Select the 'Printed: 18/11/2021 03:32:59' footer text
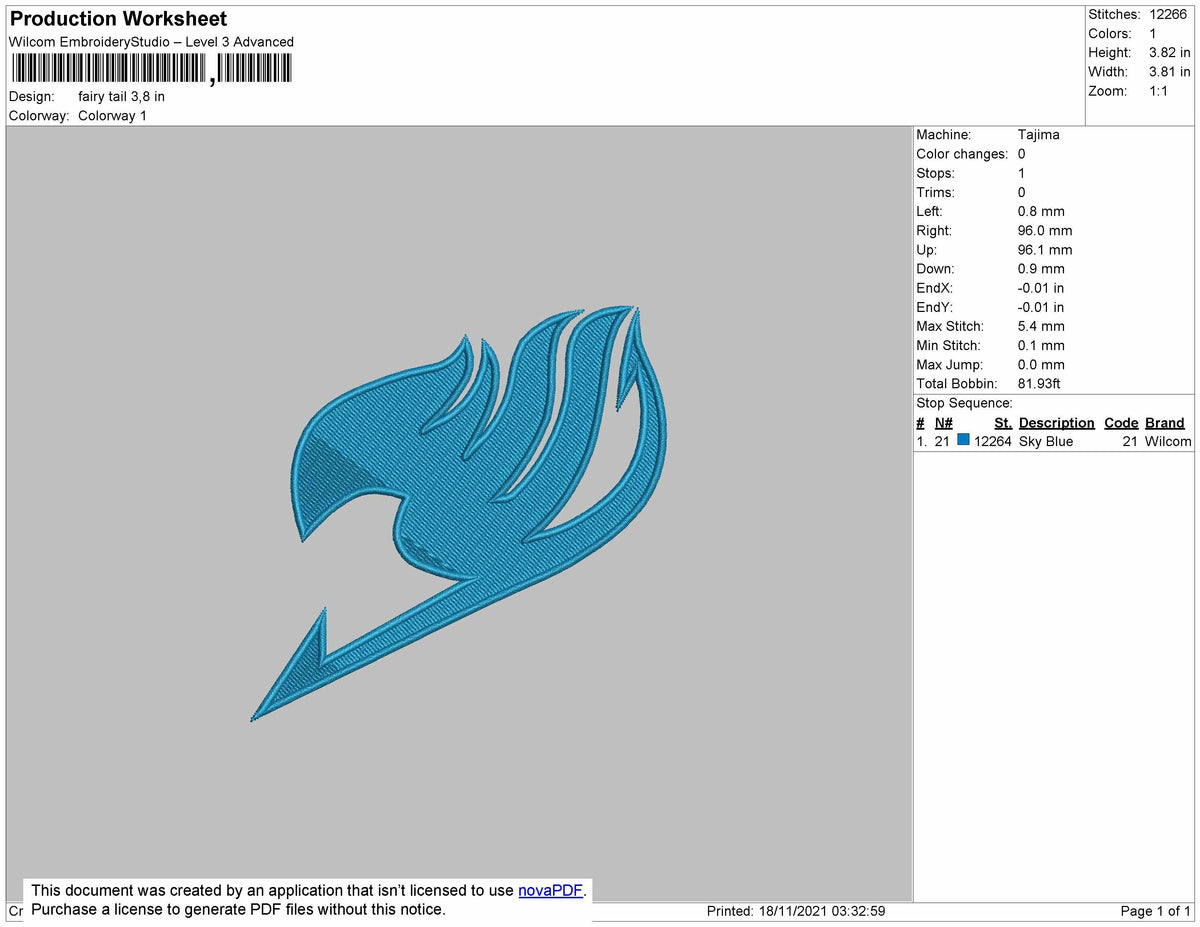The width and height of the screenshot is (1200, 927). coord(796,911)
